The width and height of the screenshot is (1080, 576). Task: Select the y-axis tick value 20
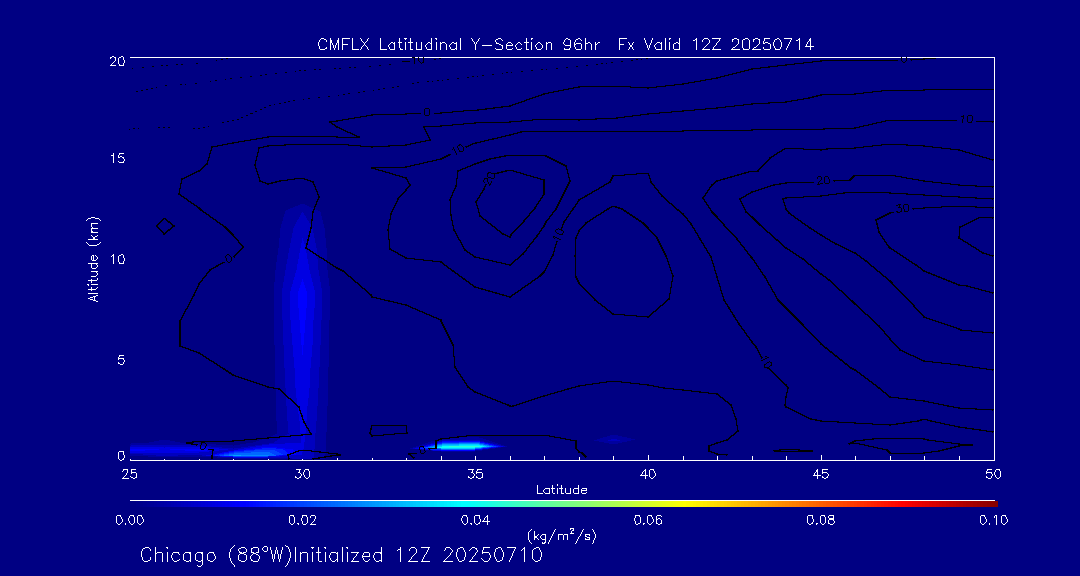(x=117, y=60)
